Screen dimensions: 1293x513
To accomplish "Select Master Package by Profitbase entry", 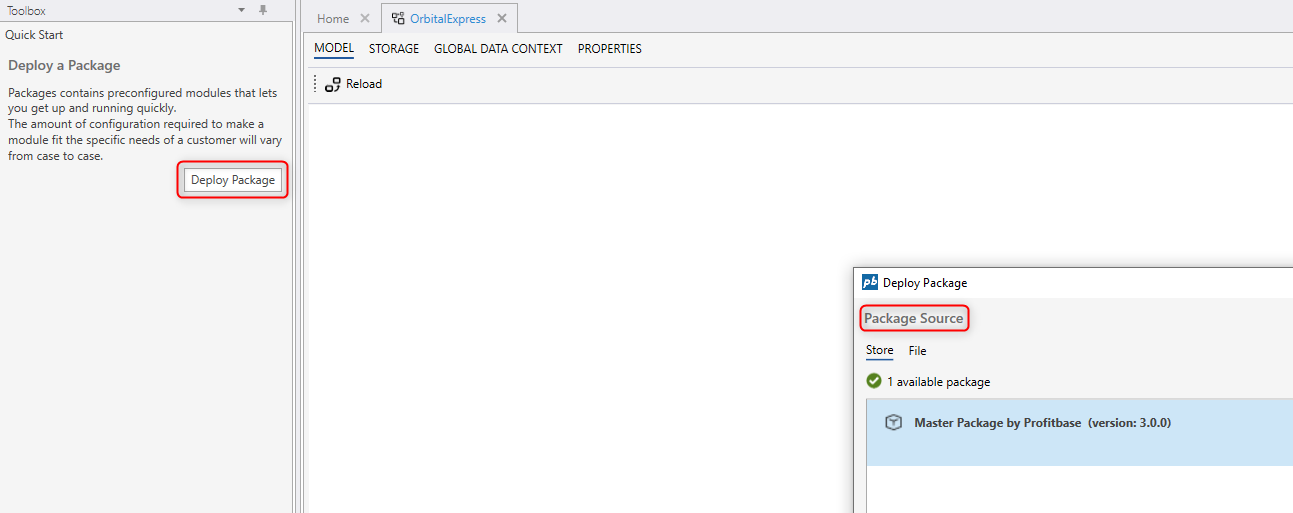I will click(1042, 423).
